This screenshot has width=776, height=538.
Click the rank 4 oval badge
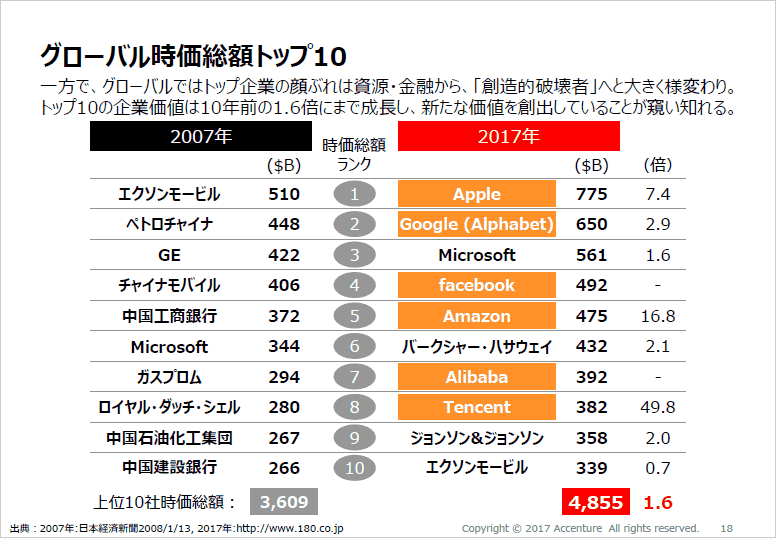[354, 285]
